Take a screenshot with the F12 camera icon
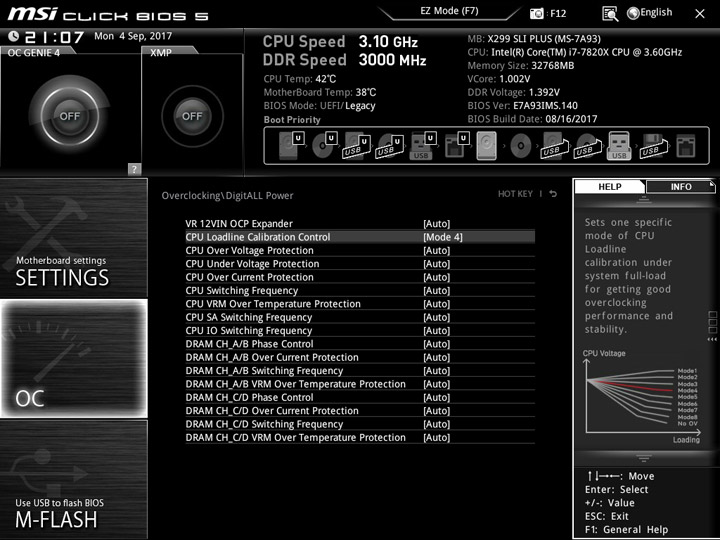 [x=536, y=13]
